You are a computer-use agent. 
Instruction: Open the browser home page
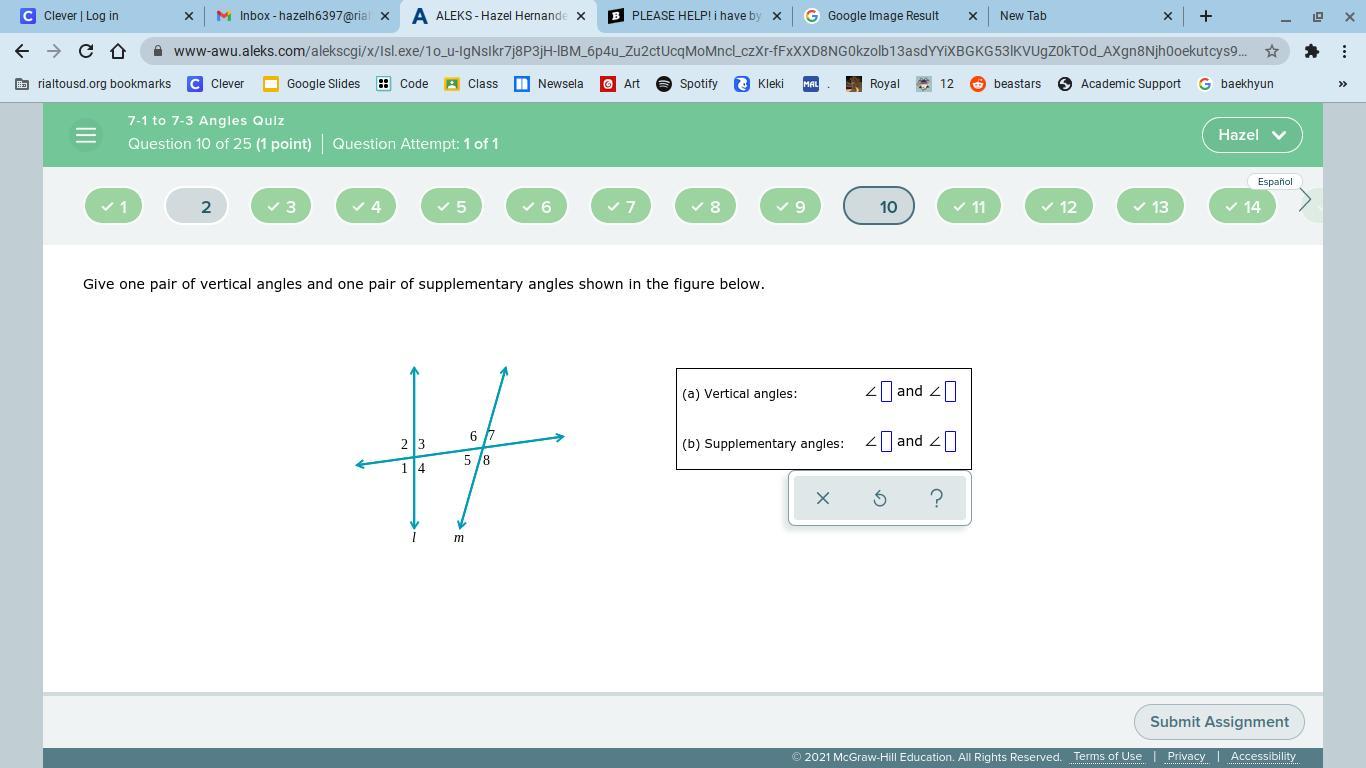point(118,51)
